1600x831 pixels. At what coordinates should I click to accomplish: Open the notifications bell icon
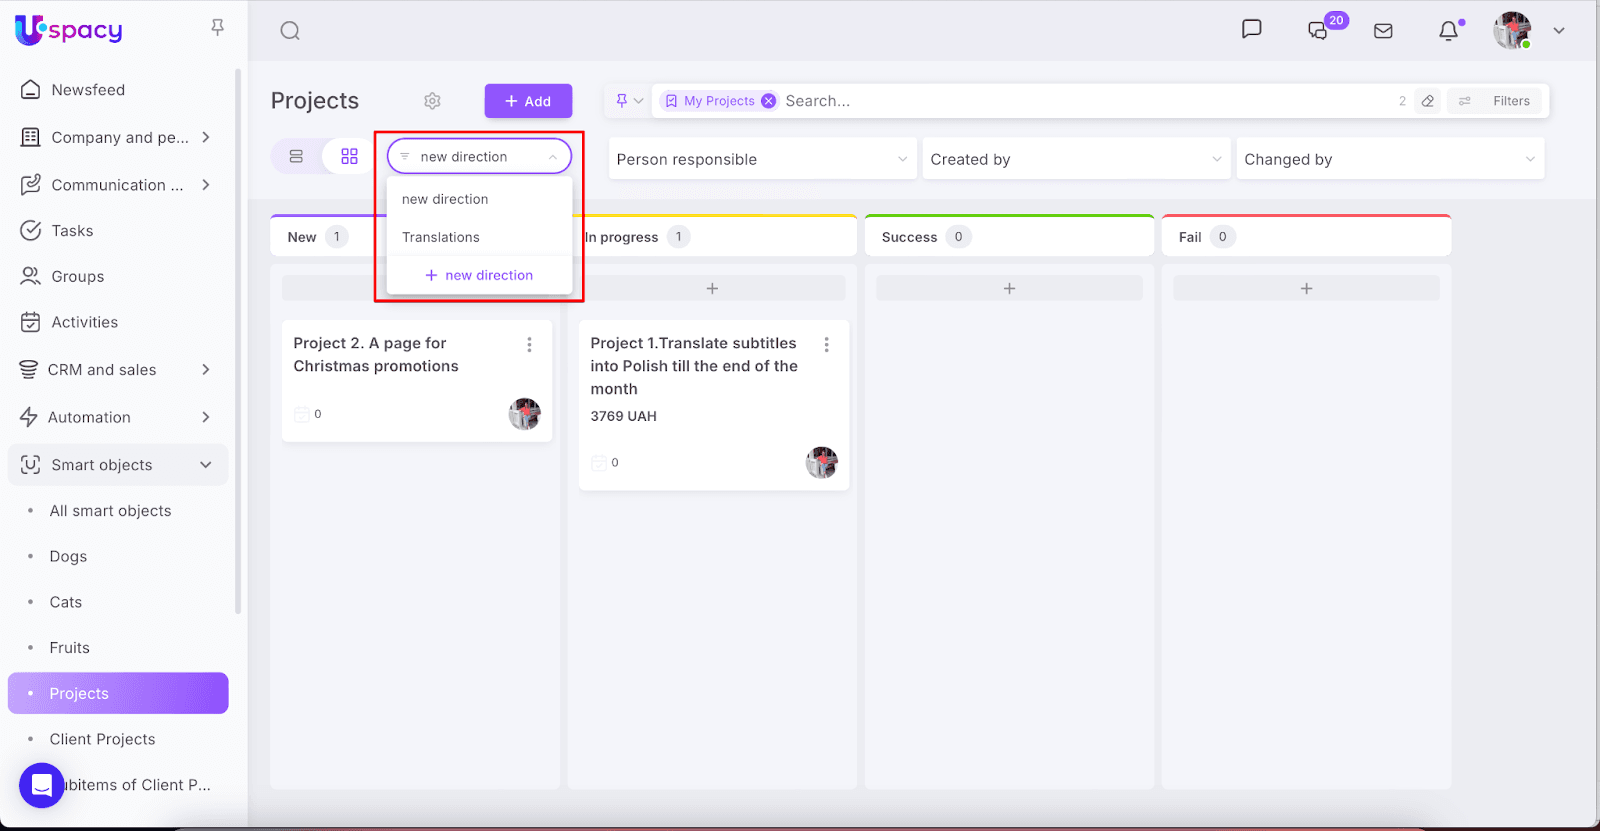(1448, 31)
